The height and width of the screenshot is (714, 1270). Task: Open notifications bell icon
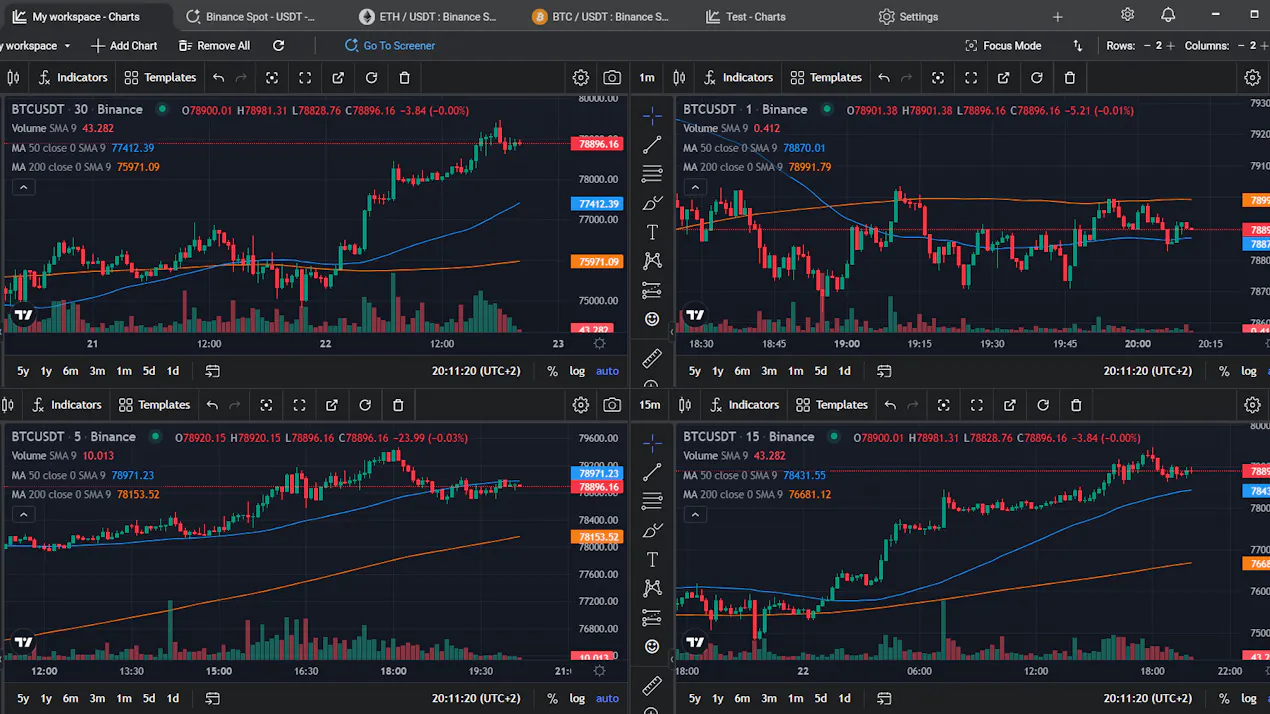pos(1168,15)
